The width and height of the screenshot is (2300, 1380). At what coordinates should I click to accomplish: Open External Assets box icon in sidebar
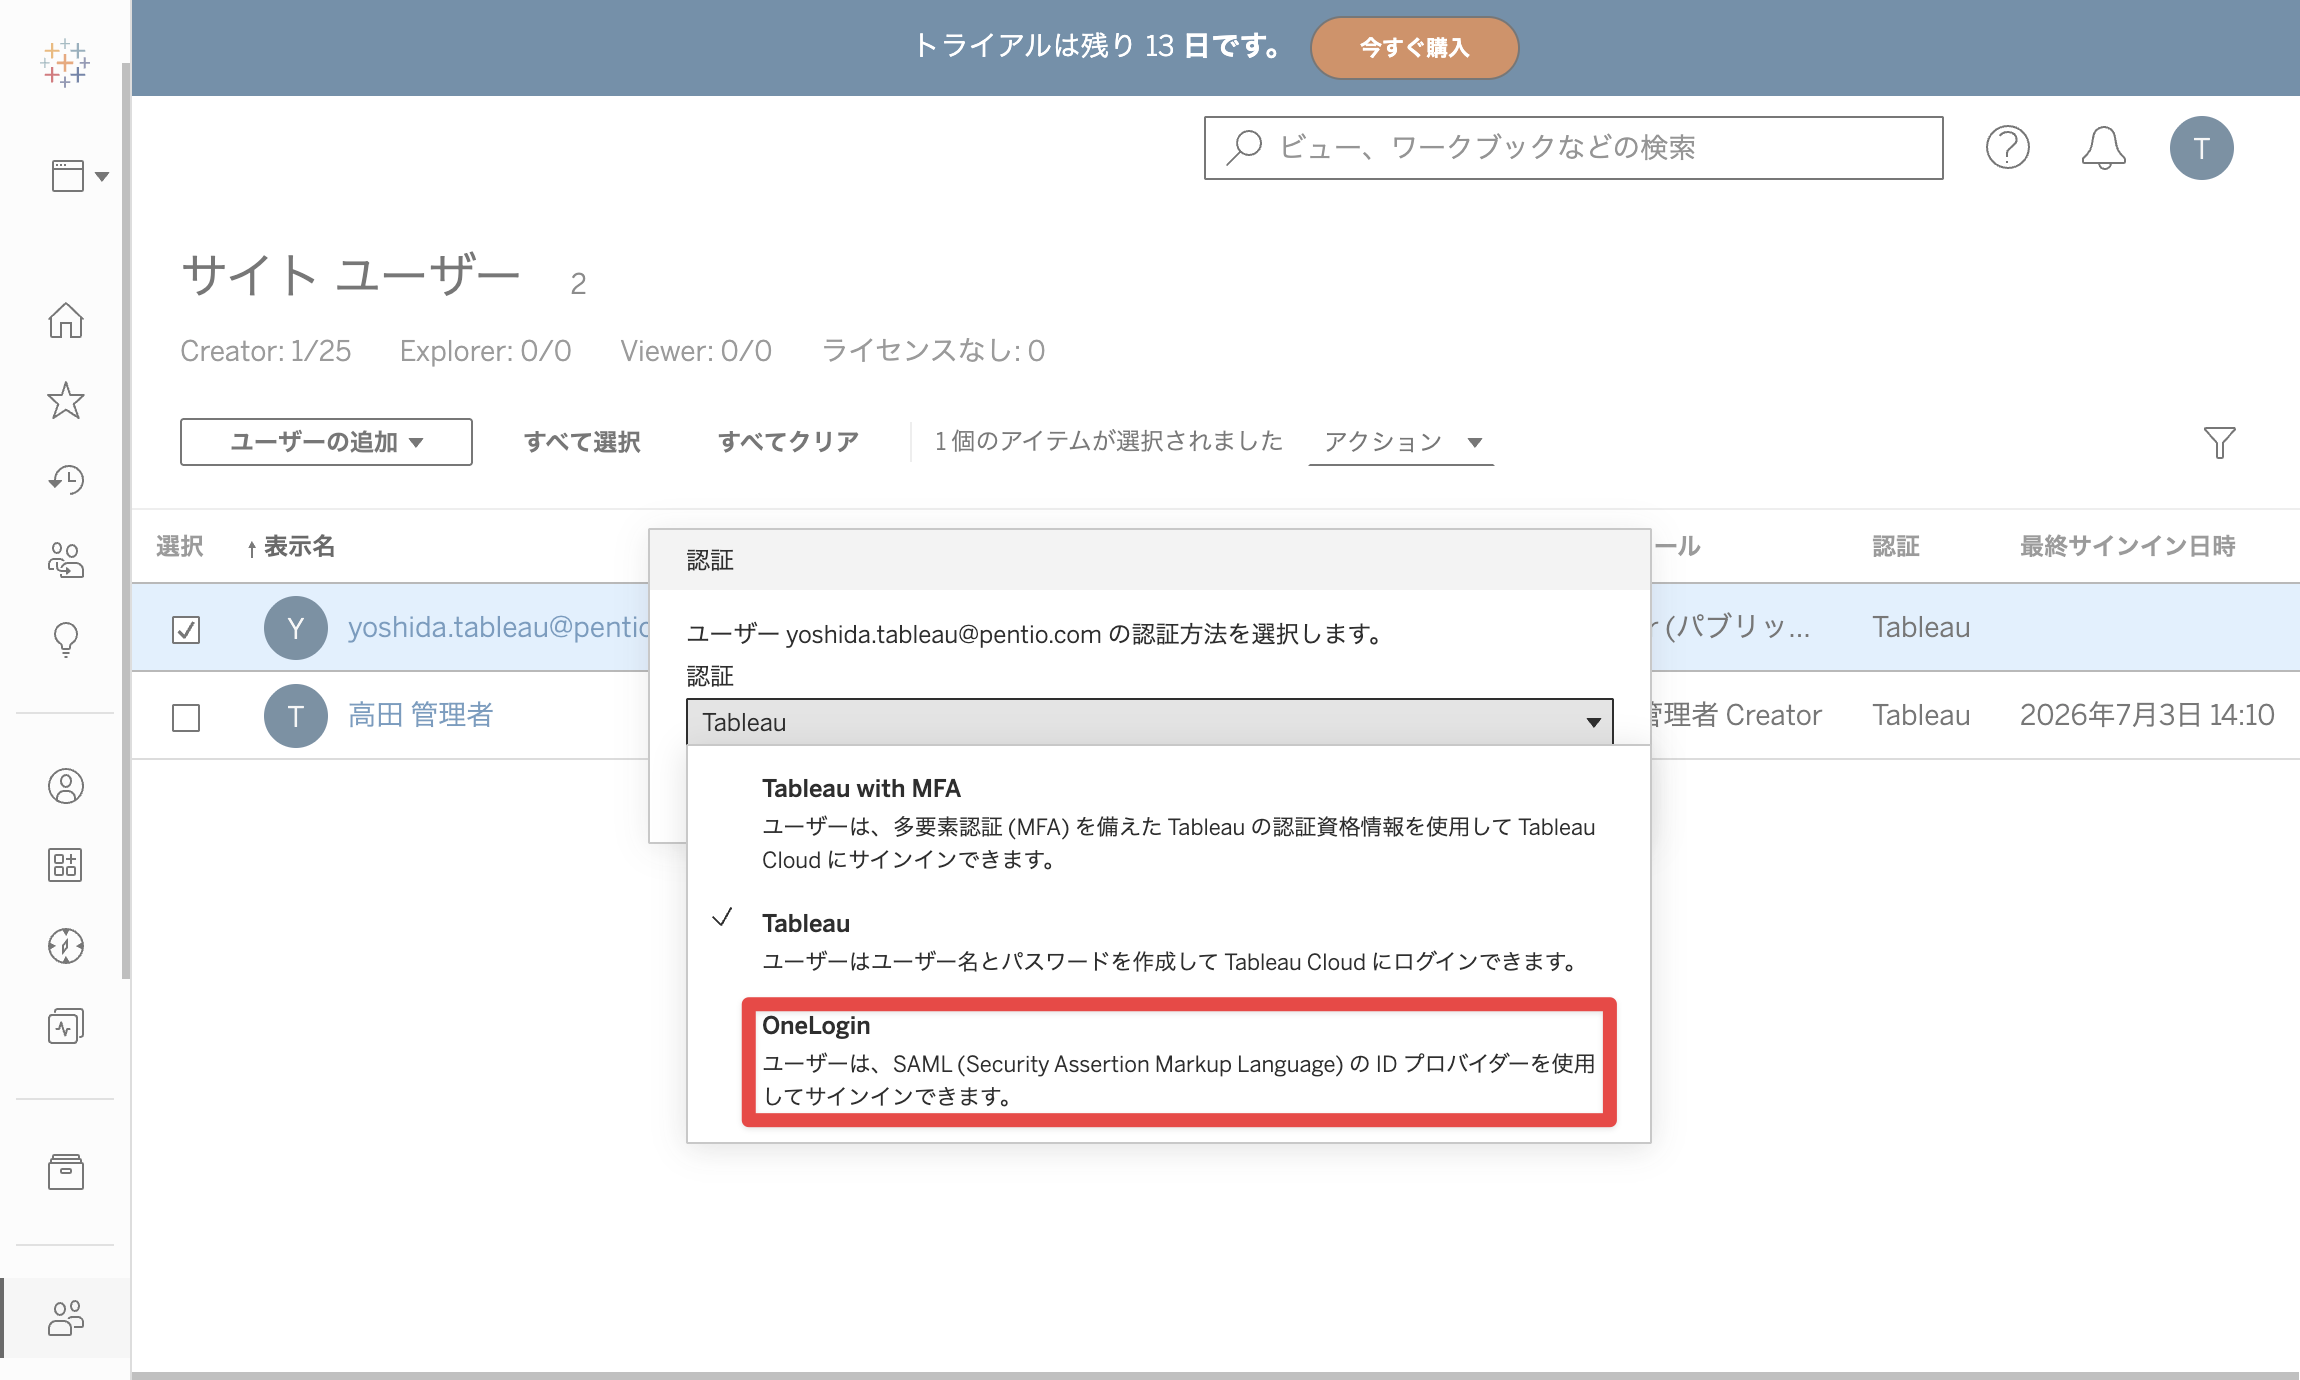point(66,1172)
